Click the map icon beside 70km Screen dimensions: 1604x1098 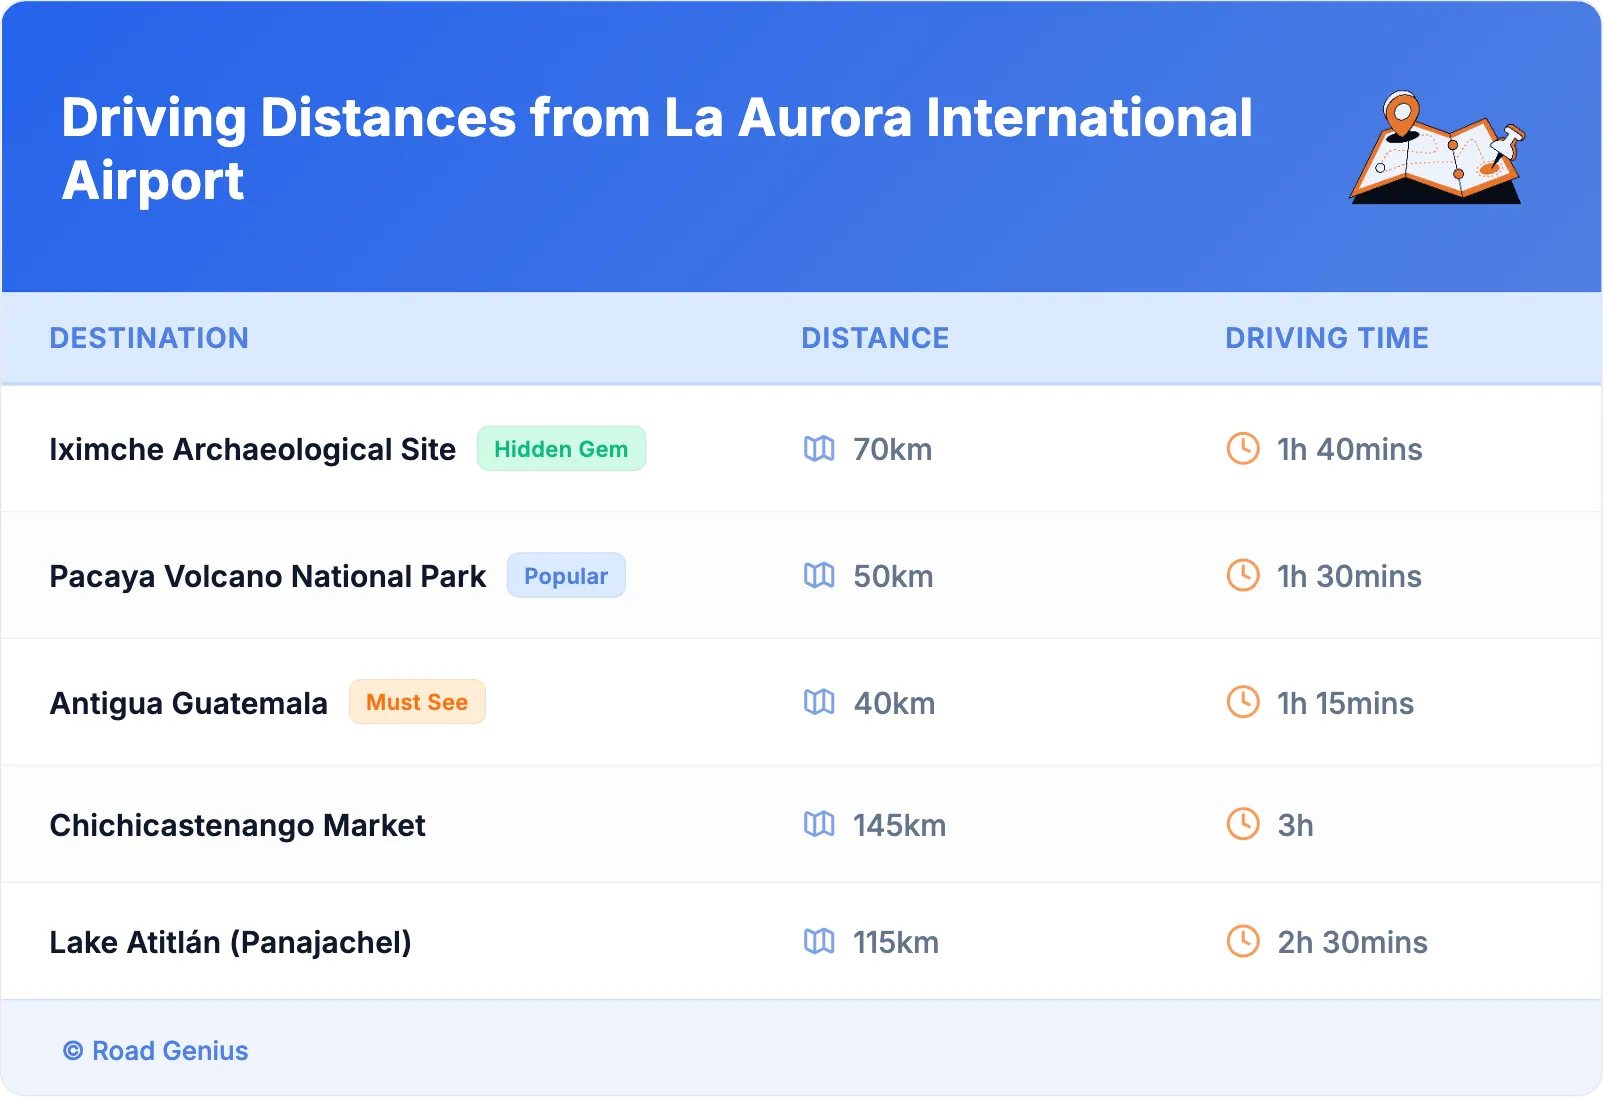click(x=819, y=449)
